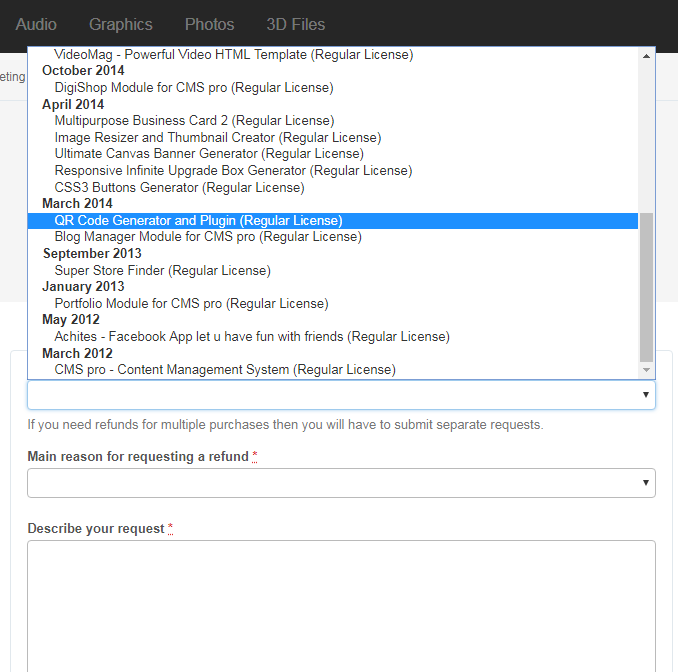Select CMS pro Content Management System option
Screen dimensions: 678x672
point(333,370)
